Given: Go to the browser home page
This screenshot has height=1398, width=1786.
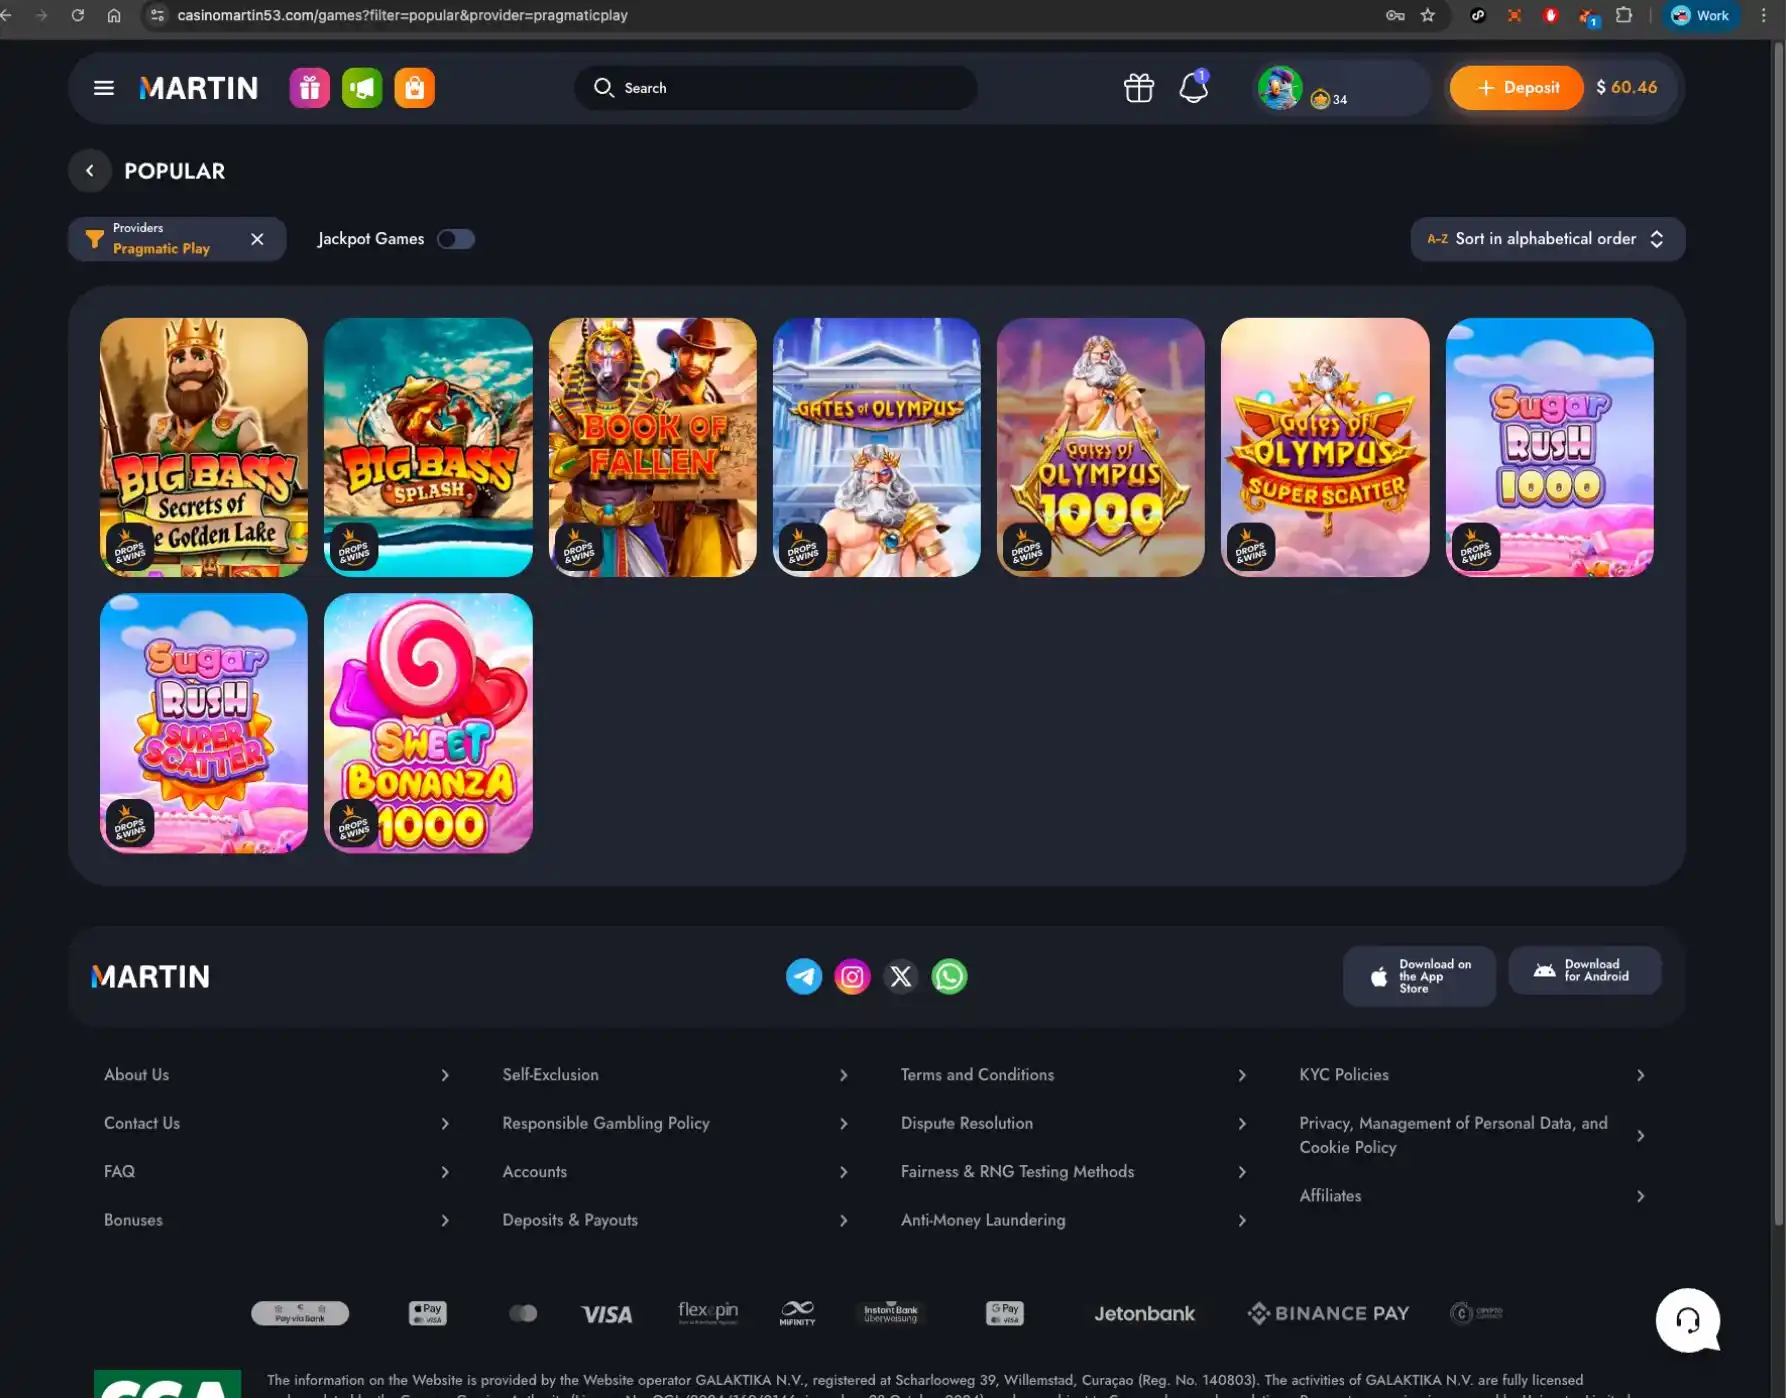Looking at the screenshot, I should [114, 15].
